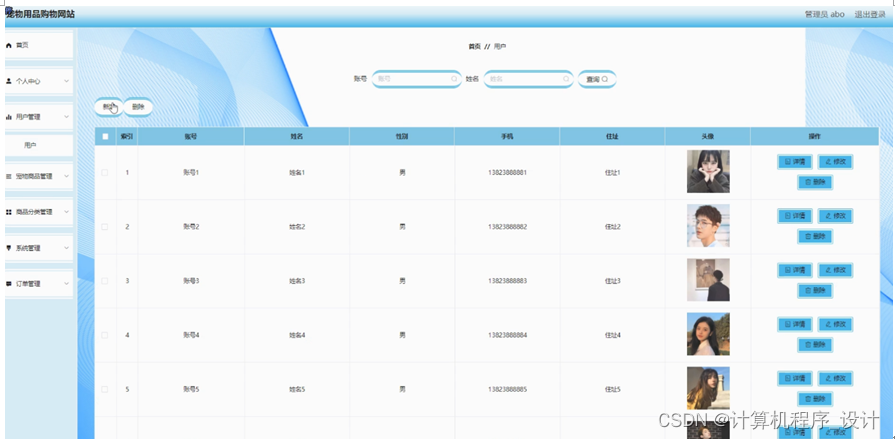Click magnifier icon inside 姓名 search field
The image size is (895, 439).
[566, 79]
